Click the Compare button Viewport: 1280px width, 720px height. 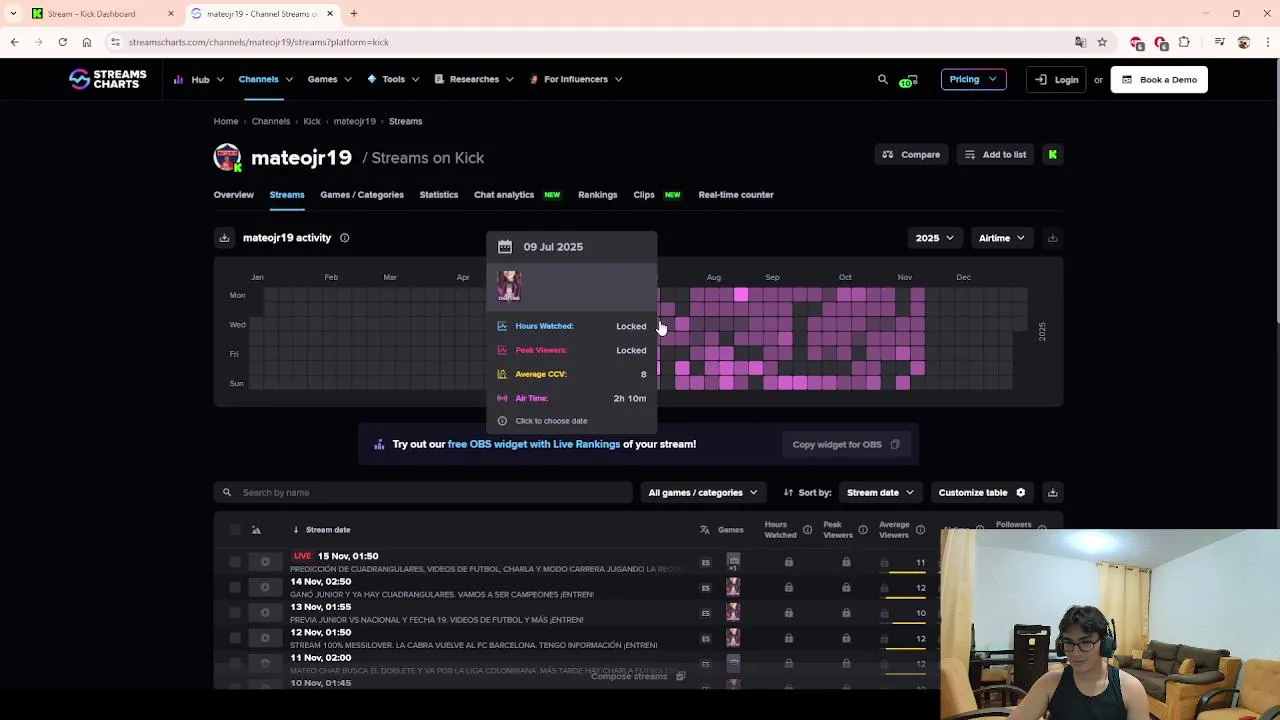[911, 154]
